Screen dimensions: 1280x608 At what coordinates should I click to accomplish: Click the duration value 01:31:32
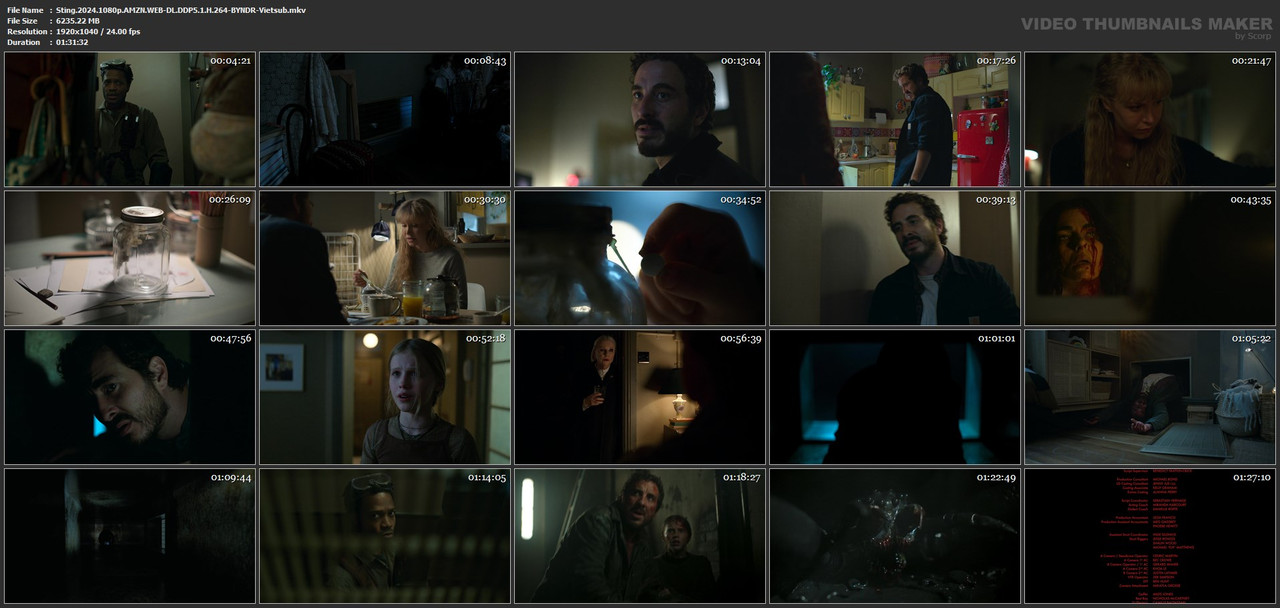(x=72, y=43)
